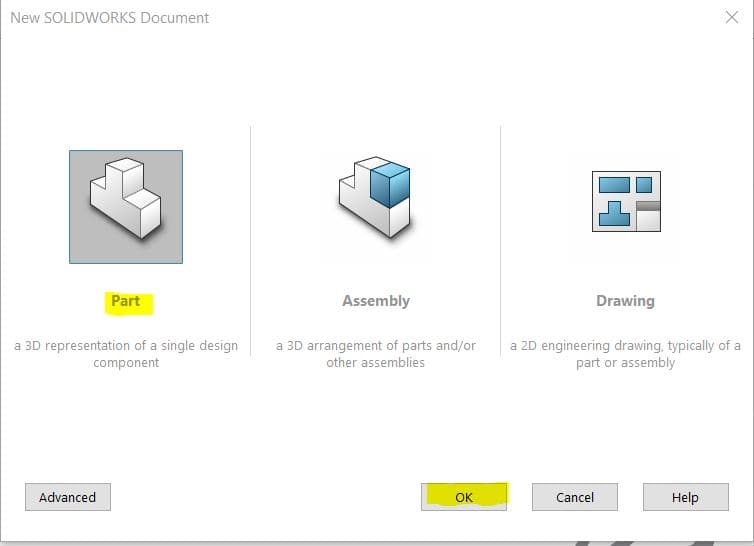Click the divider between Assembly and Drawing

(x=501, y=240)
